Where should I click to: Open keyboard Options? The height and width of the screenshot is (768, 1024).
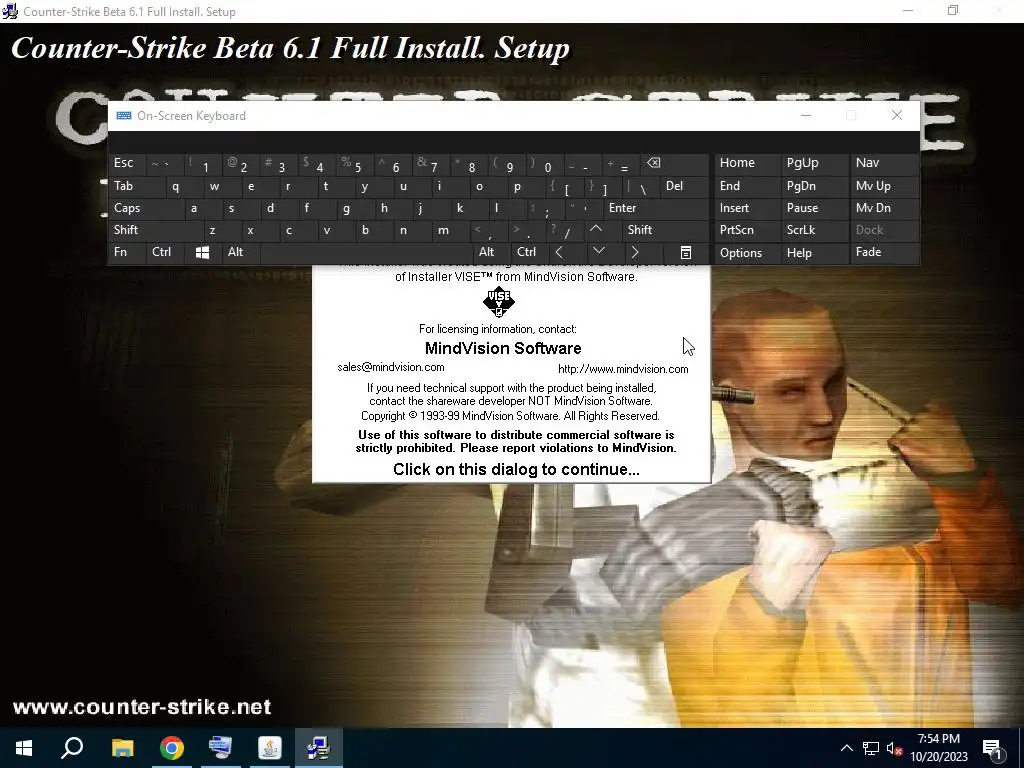[747, 253]
